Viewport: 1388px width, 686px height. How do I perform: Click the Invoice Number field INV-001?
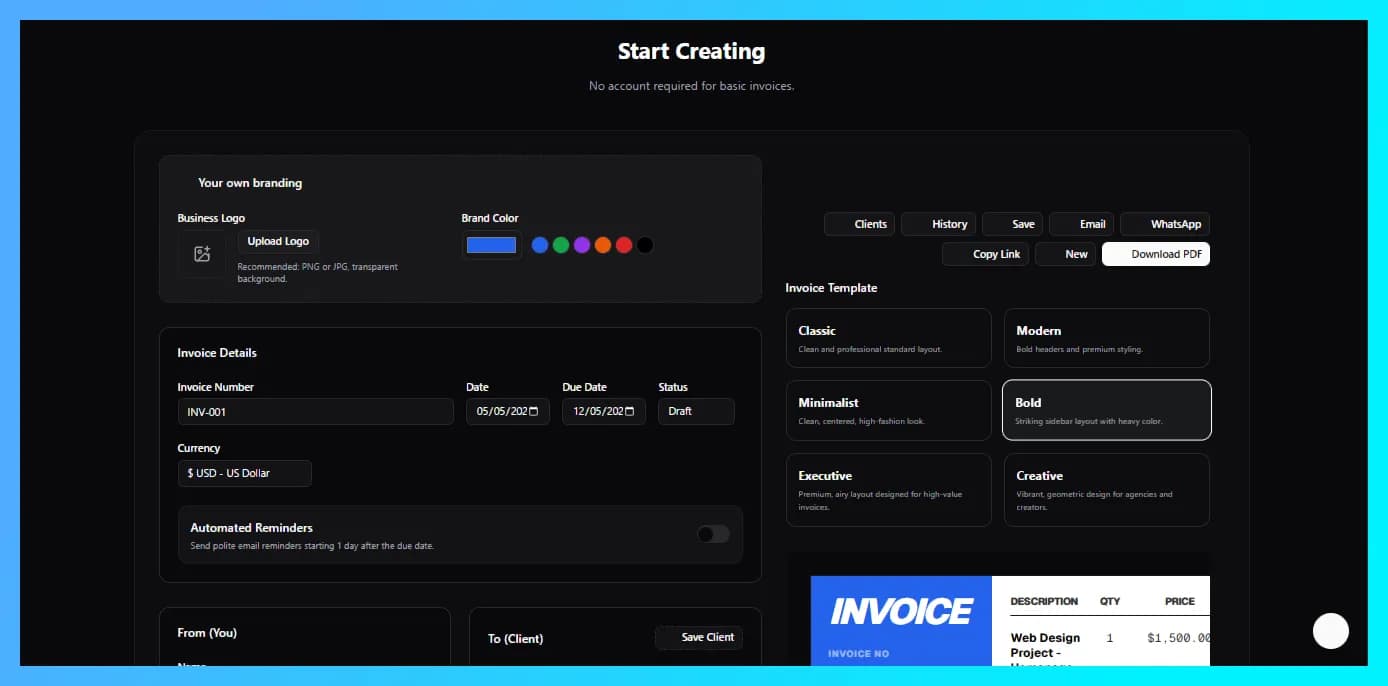[316, 411]
